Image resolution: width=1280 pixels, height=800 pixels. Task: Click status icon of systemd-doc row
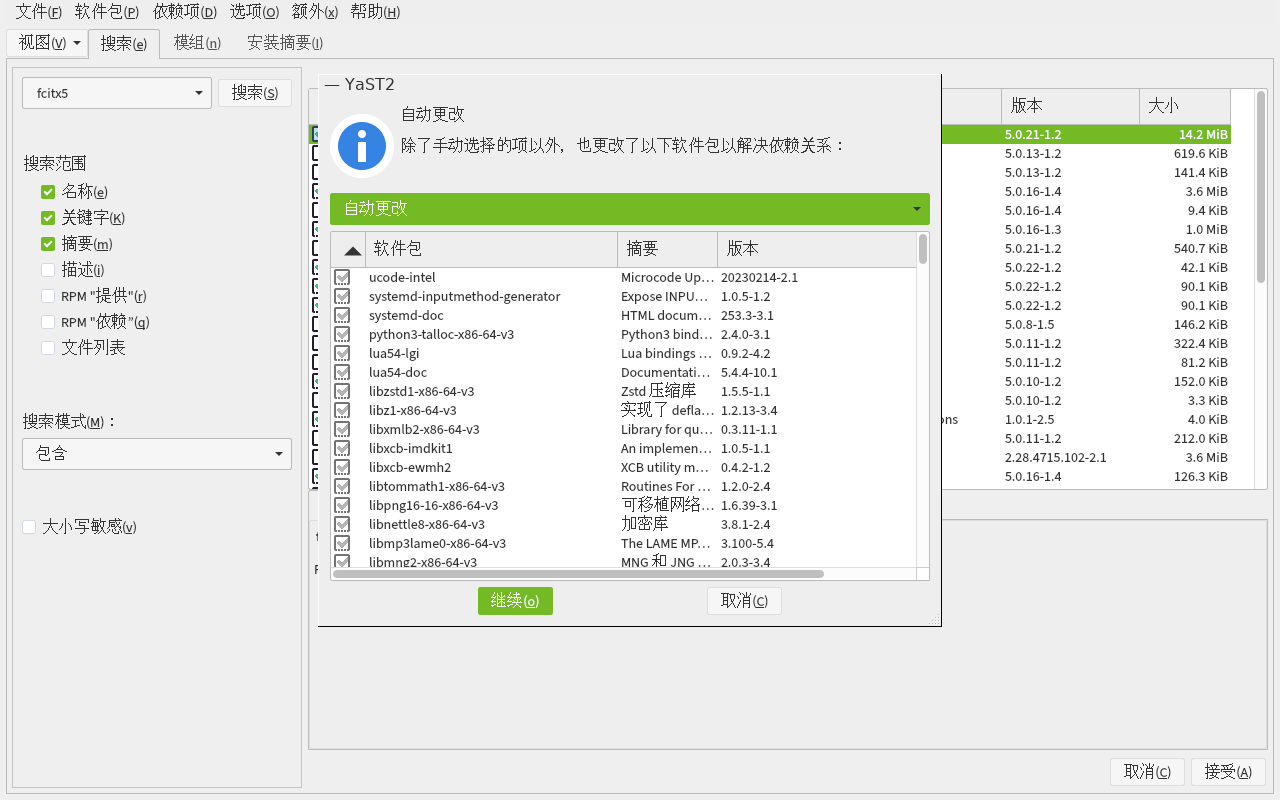tap(342, 315)
